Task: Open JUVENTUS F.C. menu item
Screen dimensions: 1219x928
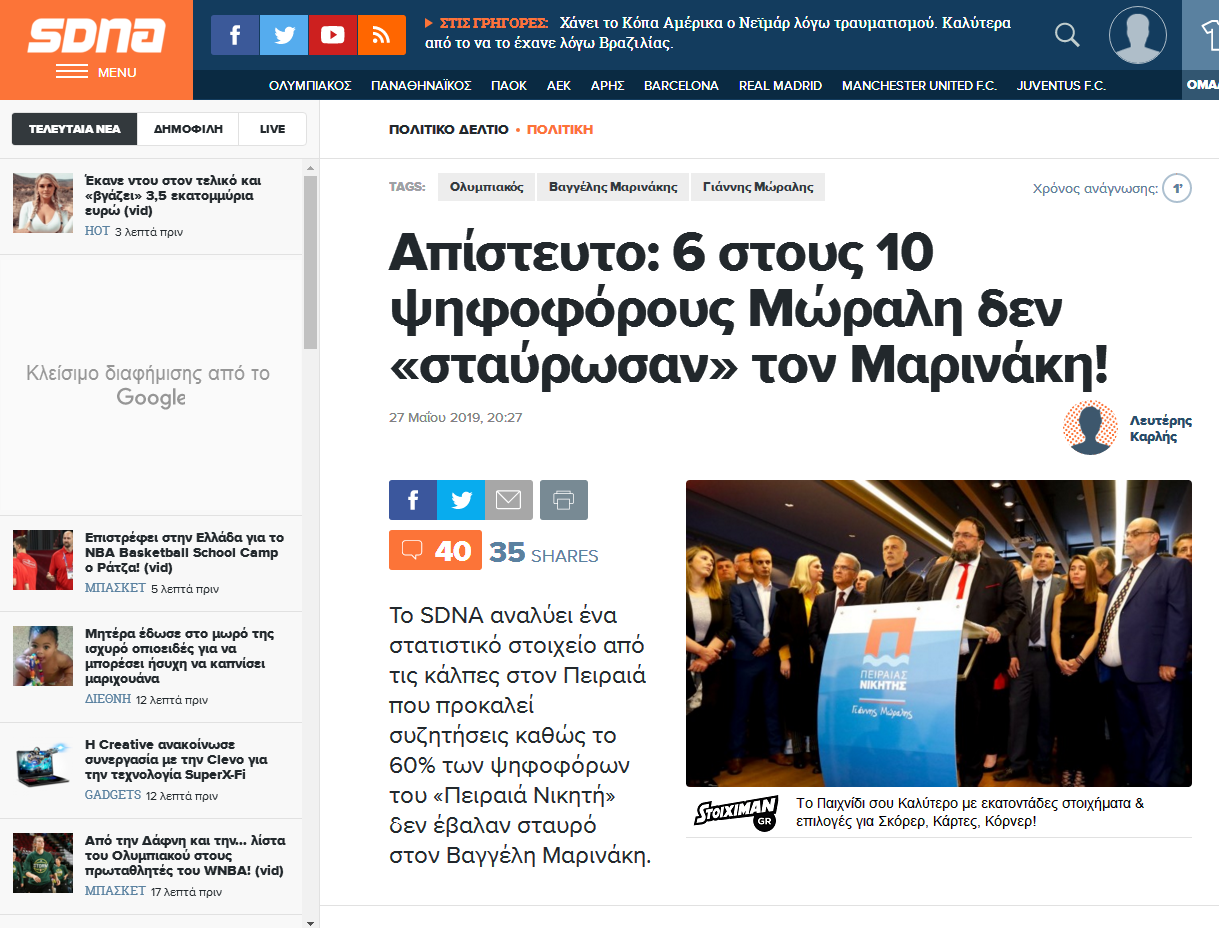Action: (1061, 85)
